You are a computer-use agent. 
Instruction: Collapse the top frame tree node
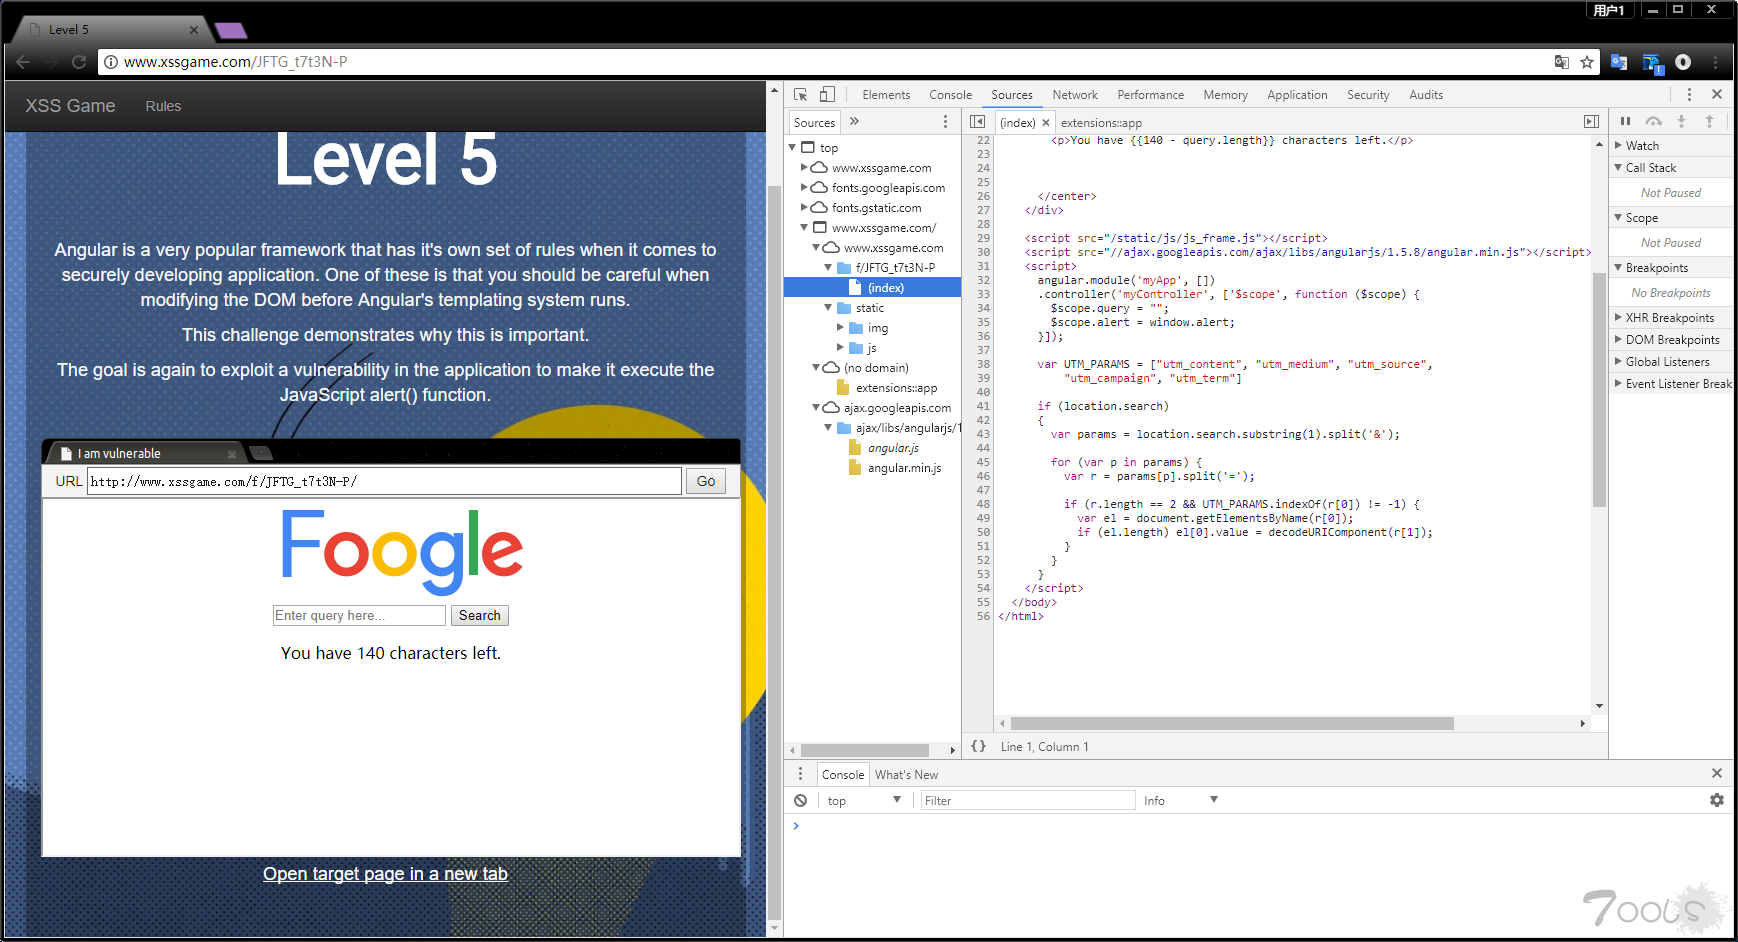click(x=793, y=147)
